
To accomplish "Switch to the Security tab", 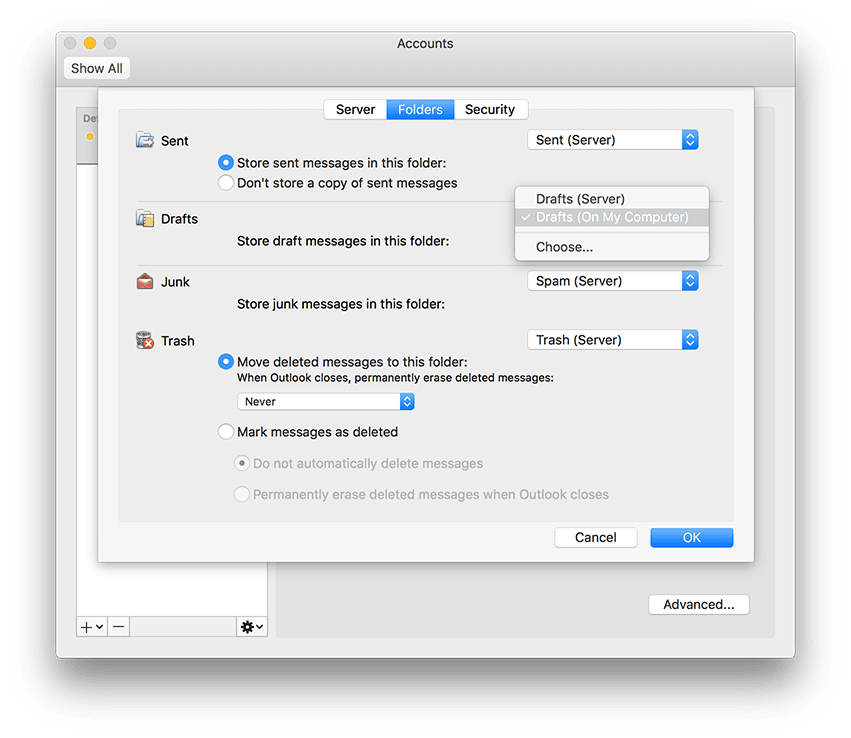I will 491,109.
